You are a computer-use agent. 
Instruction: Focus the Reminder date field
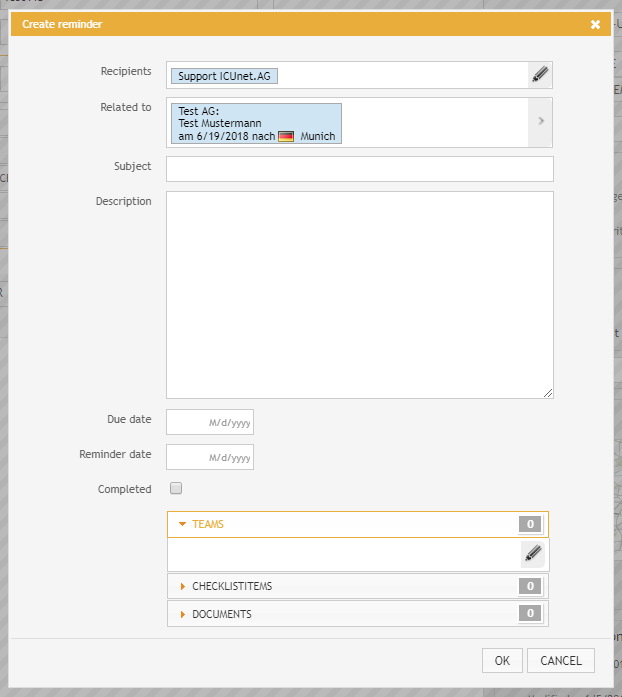point(210,457)
